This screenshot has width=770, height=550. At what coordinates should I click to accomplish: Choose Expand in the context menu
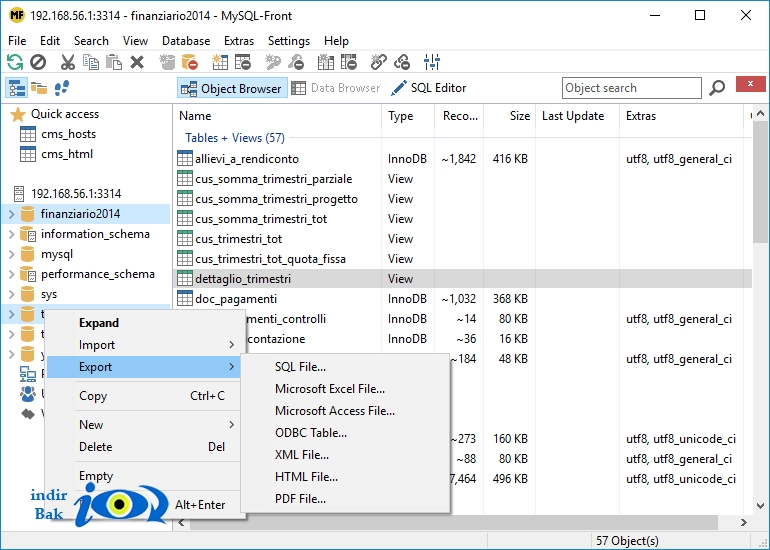point(145,323)
